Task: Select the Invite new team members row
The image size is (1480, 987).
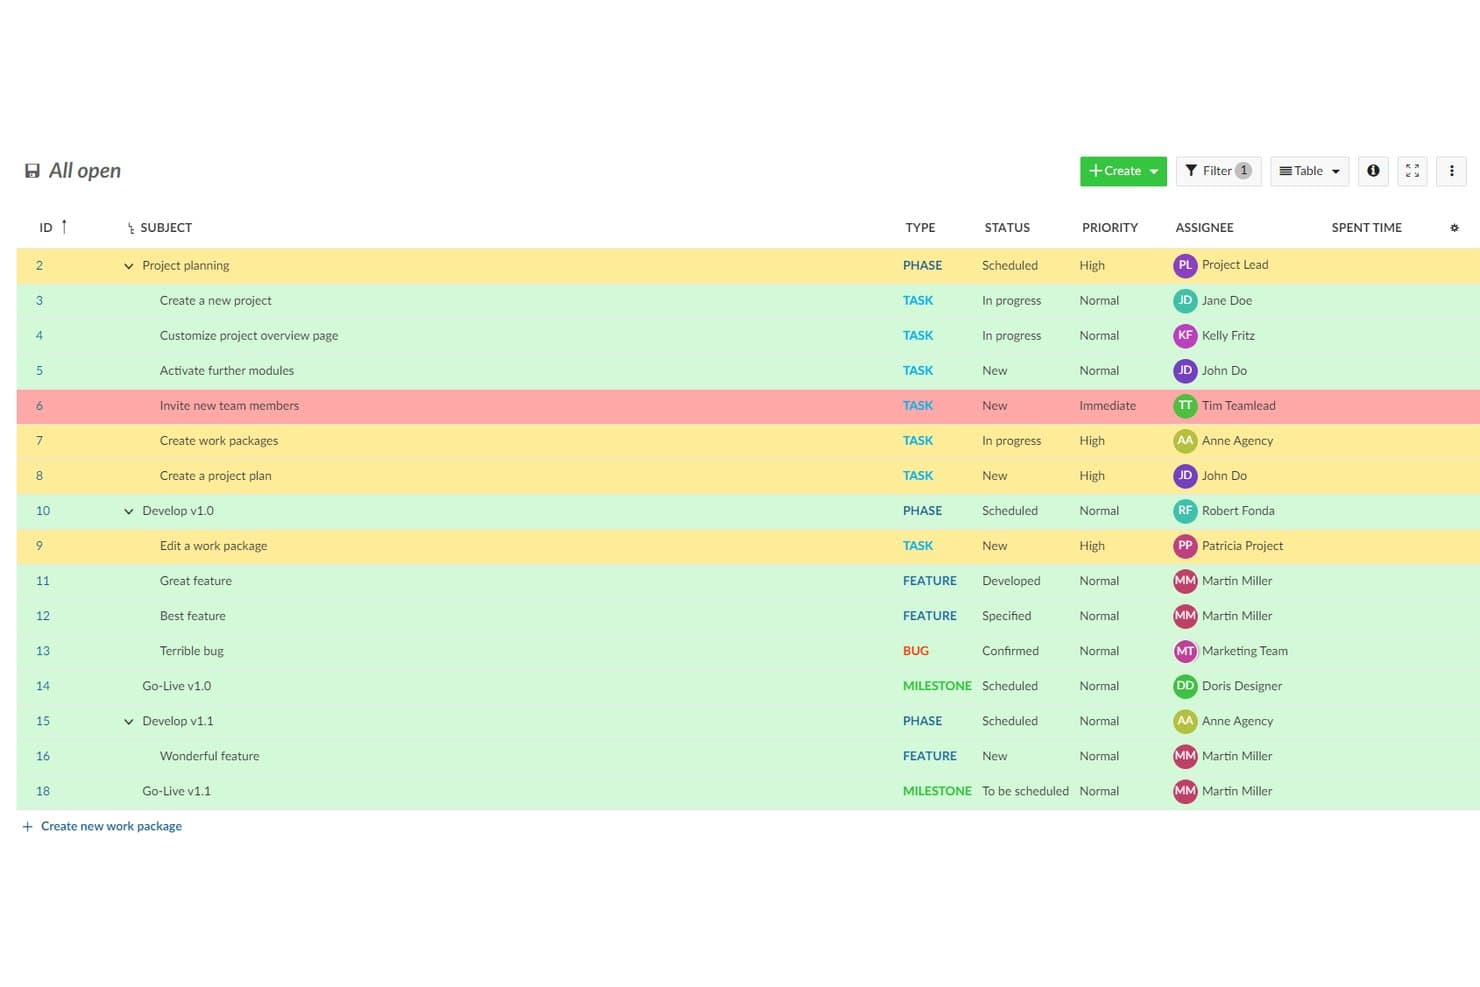Action: (748, 406)
